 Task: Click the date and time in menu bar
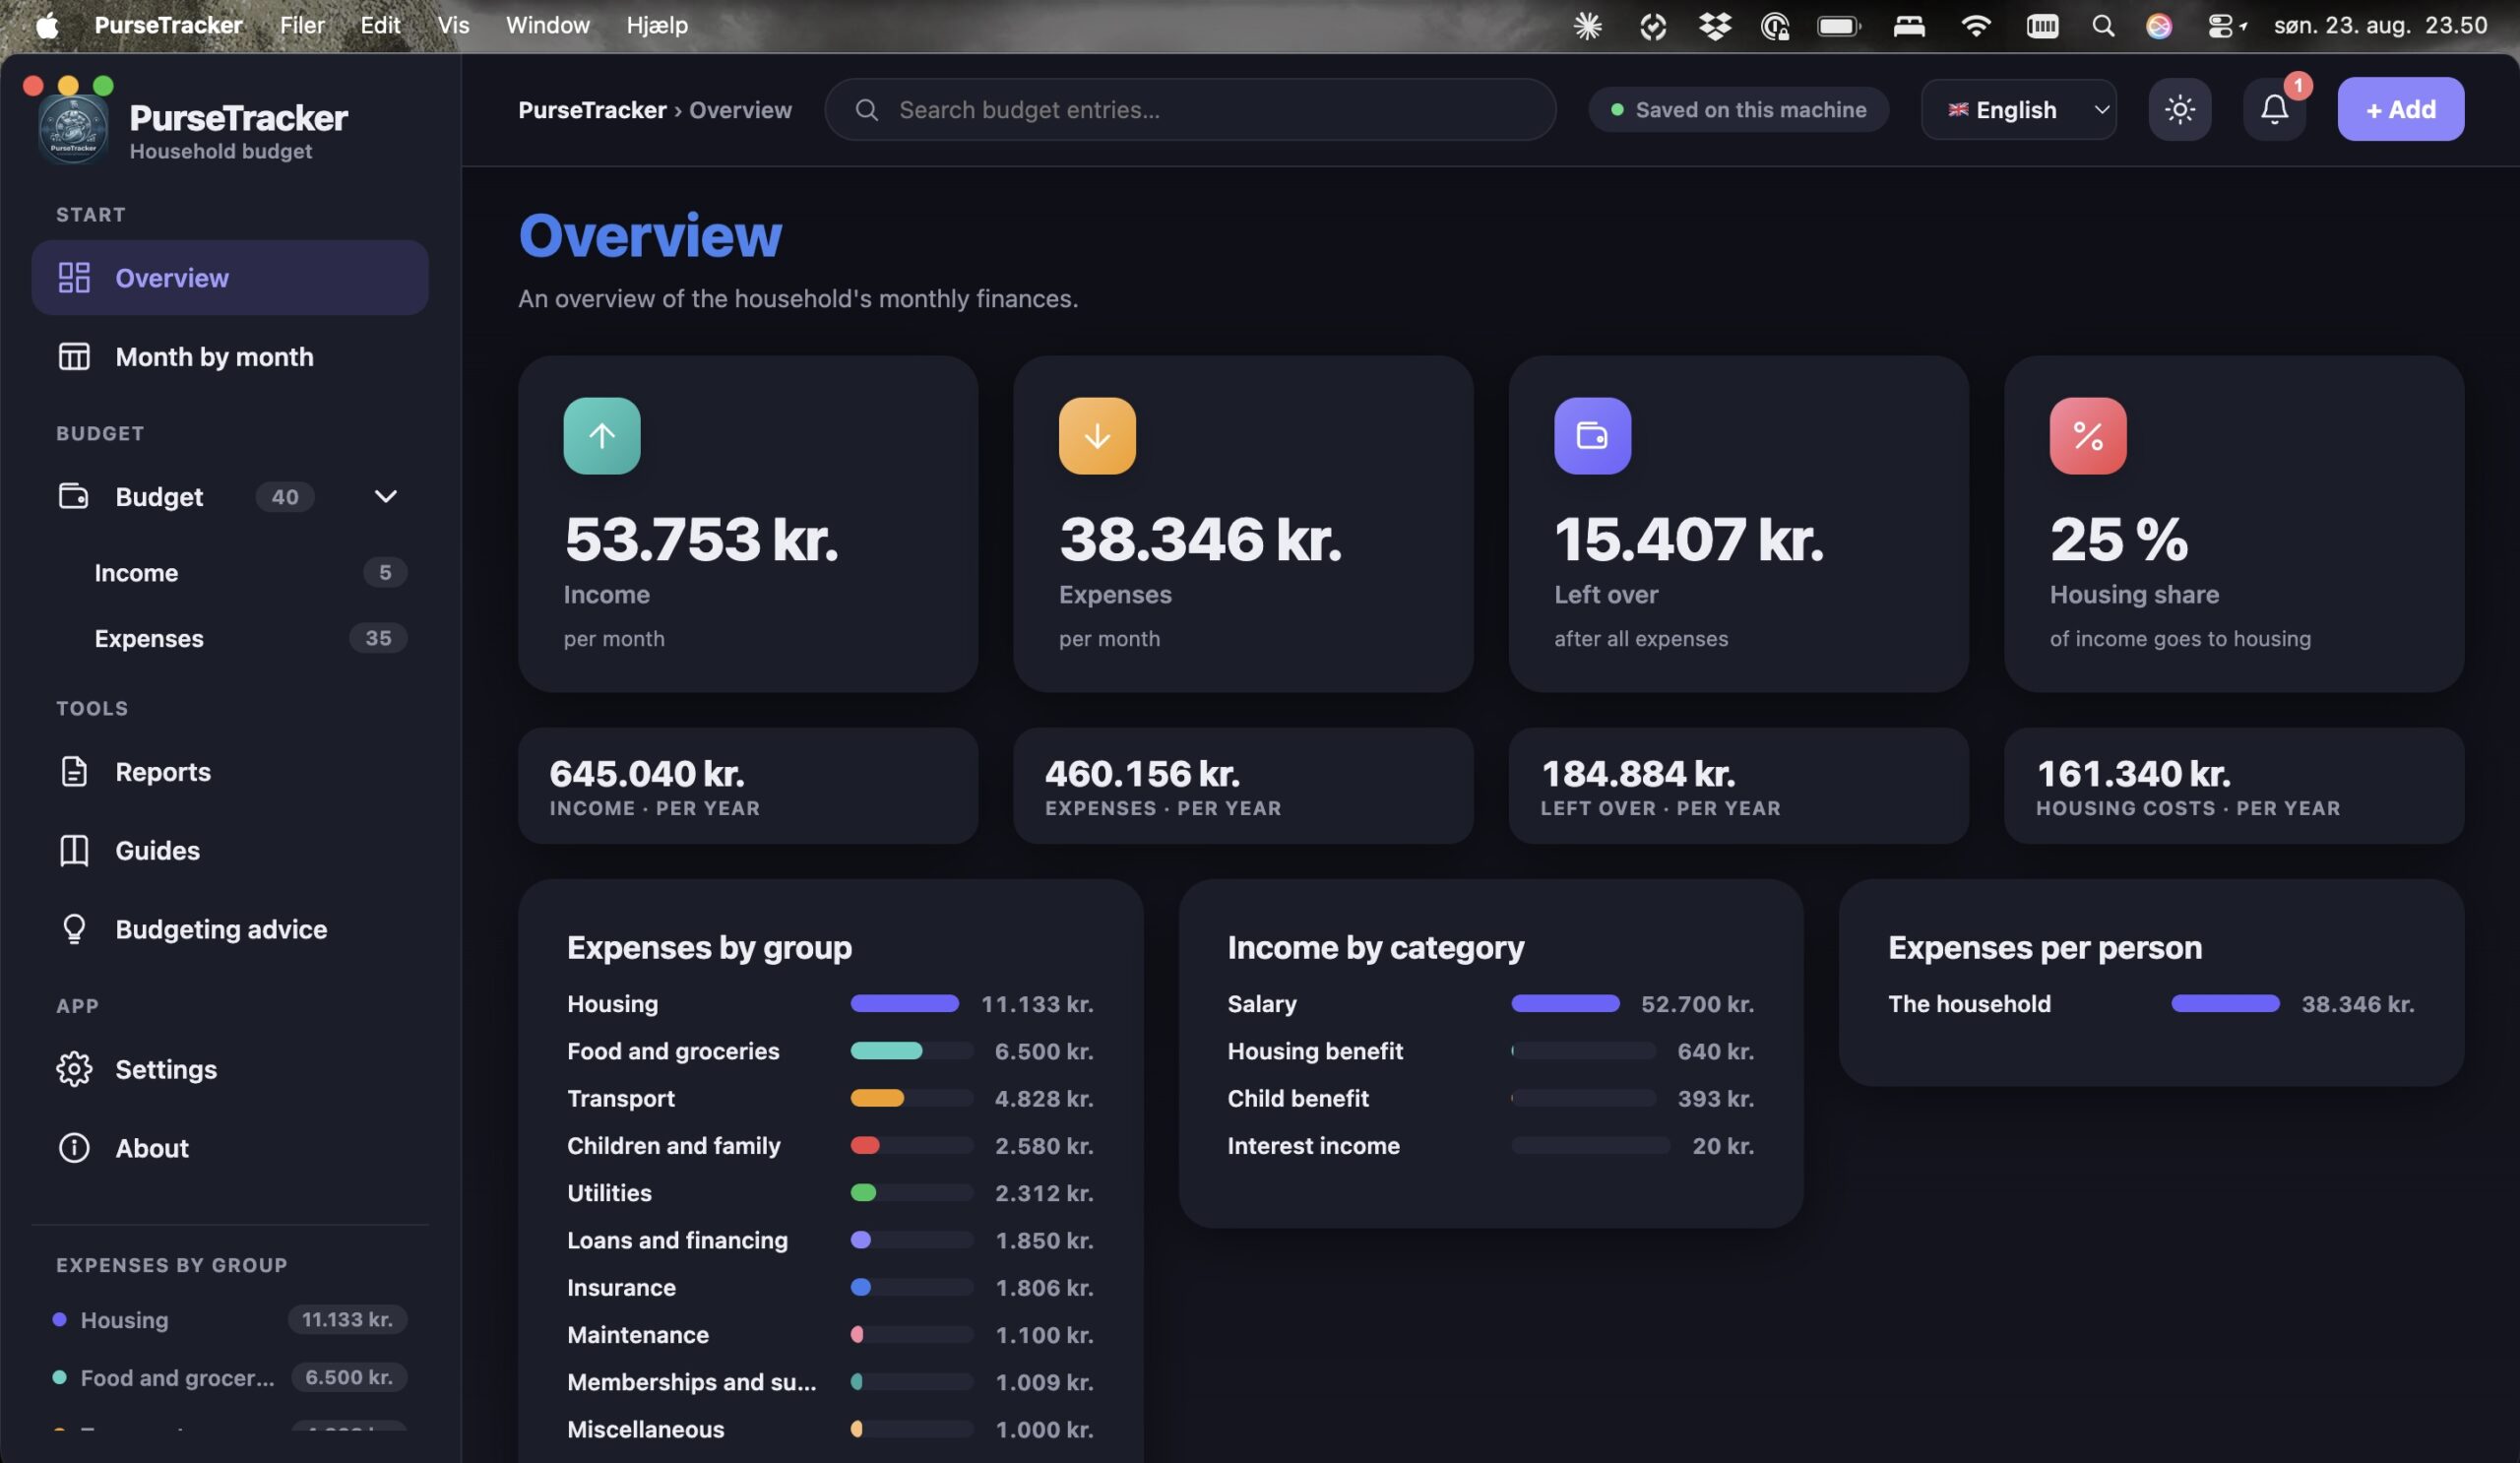2380,25
